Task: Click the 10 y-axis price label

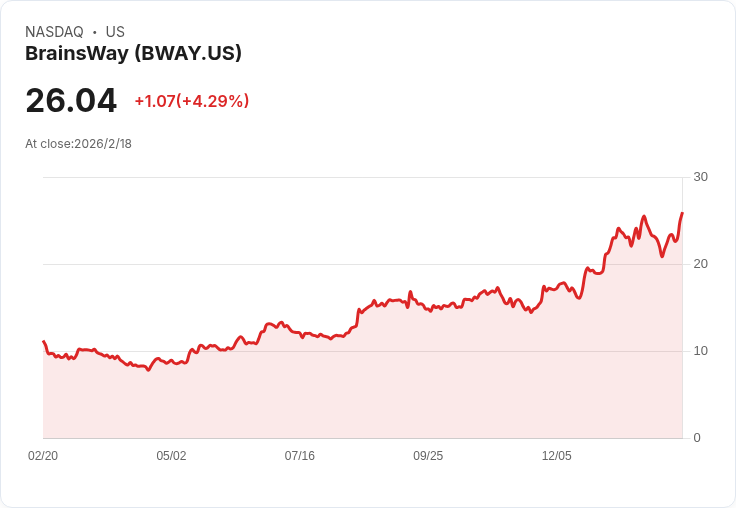Action: (700, 351)
